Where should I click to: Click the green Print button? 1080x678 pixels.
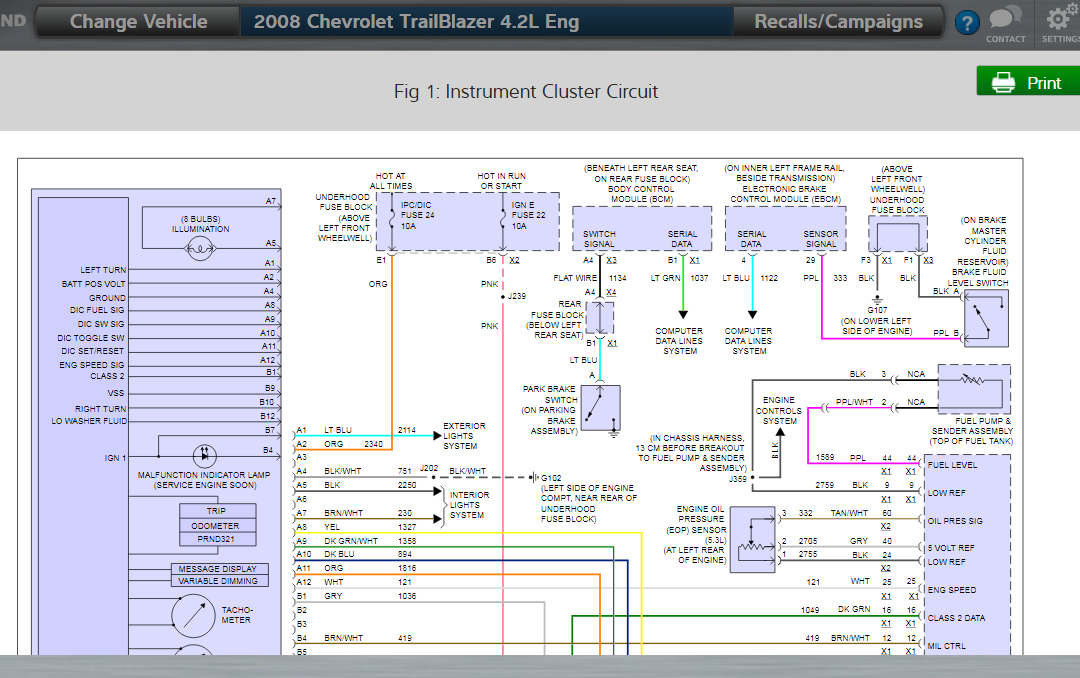(x=1028, y=82)
